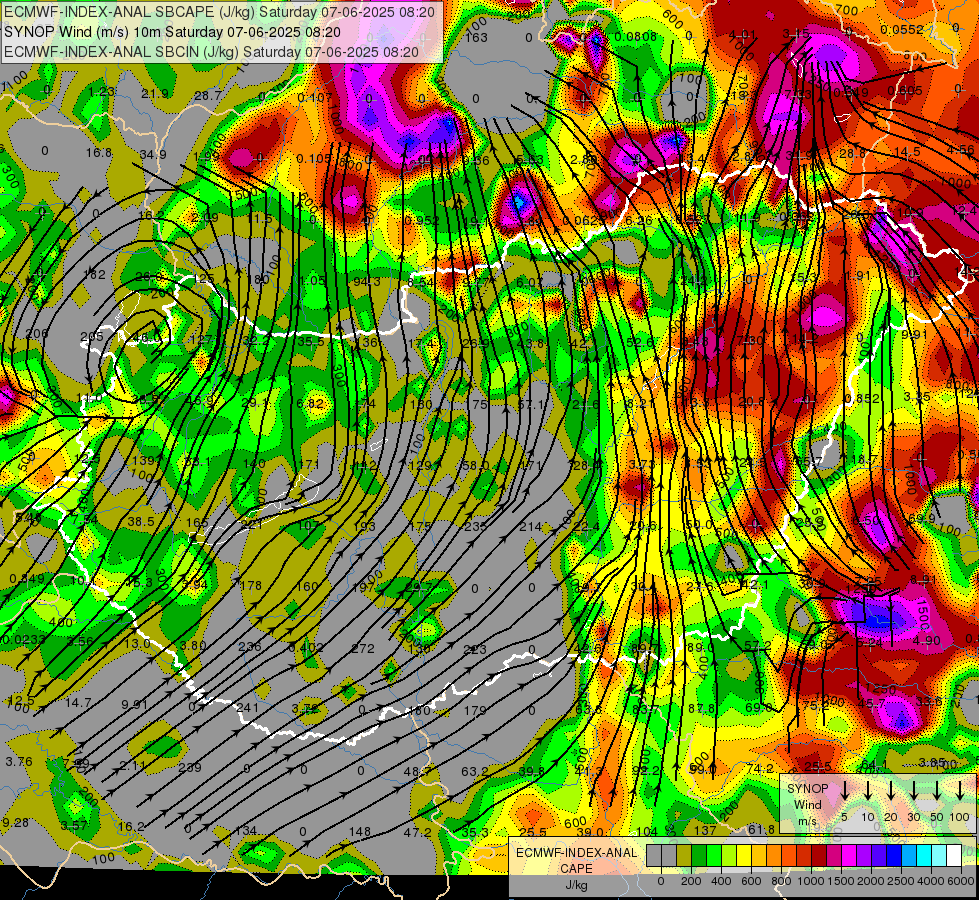Pick the bright cyan swatch in CAPE scale
This screenshot has height=900, width=979.
(924, 855)
